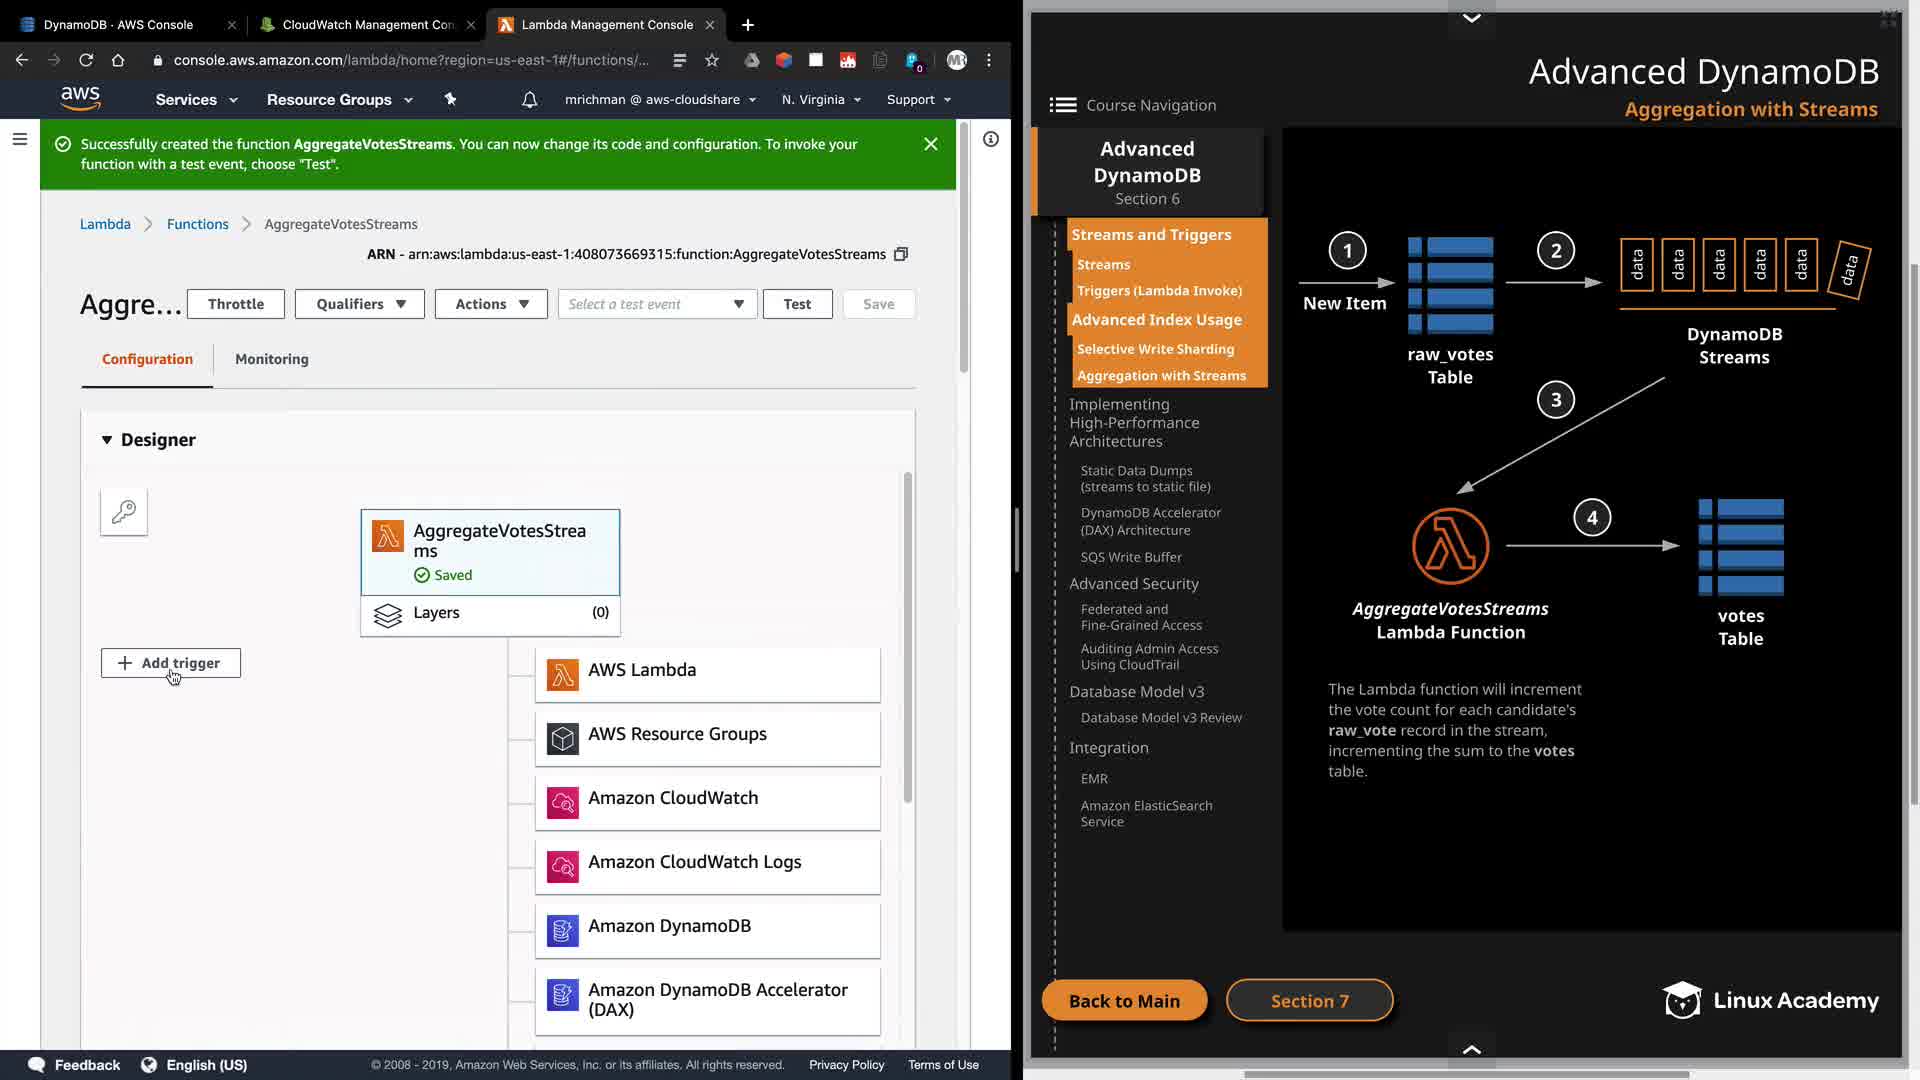Viewport: 1920px width, 1080px height.
Task: Open the Course Navigation list icon
Action: (x=1062, y=105)
